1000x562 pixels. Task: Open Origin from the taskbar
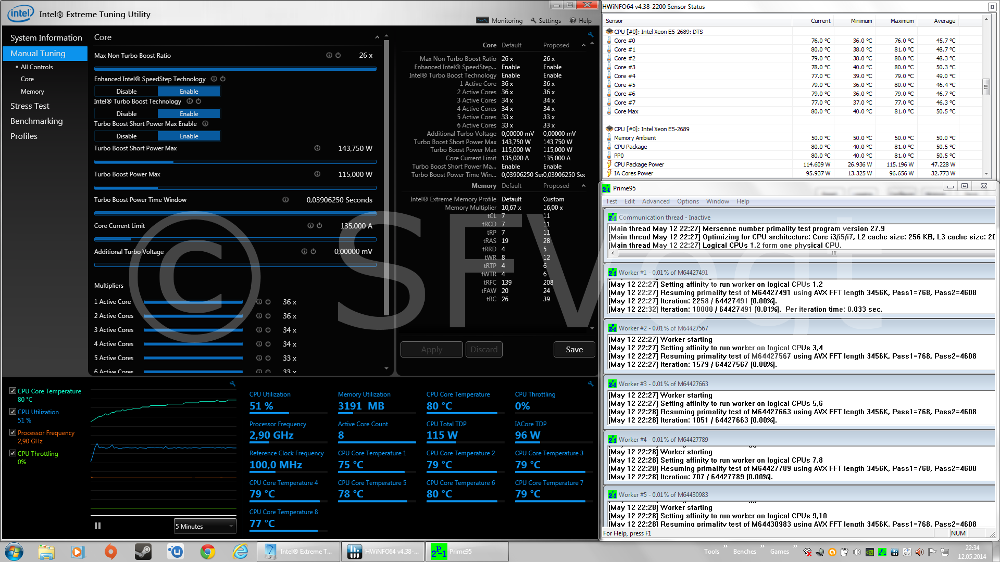(110, 551)
